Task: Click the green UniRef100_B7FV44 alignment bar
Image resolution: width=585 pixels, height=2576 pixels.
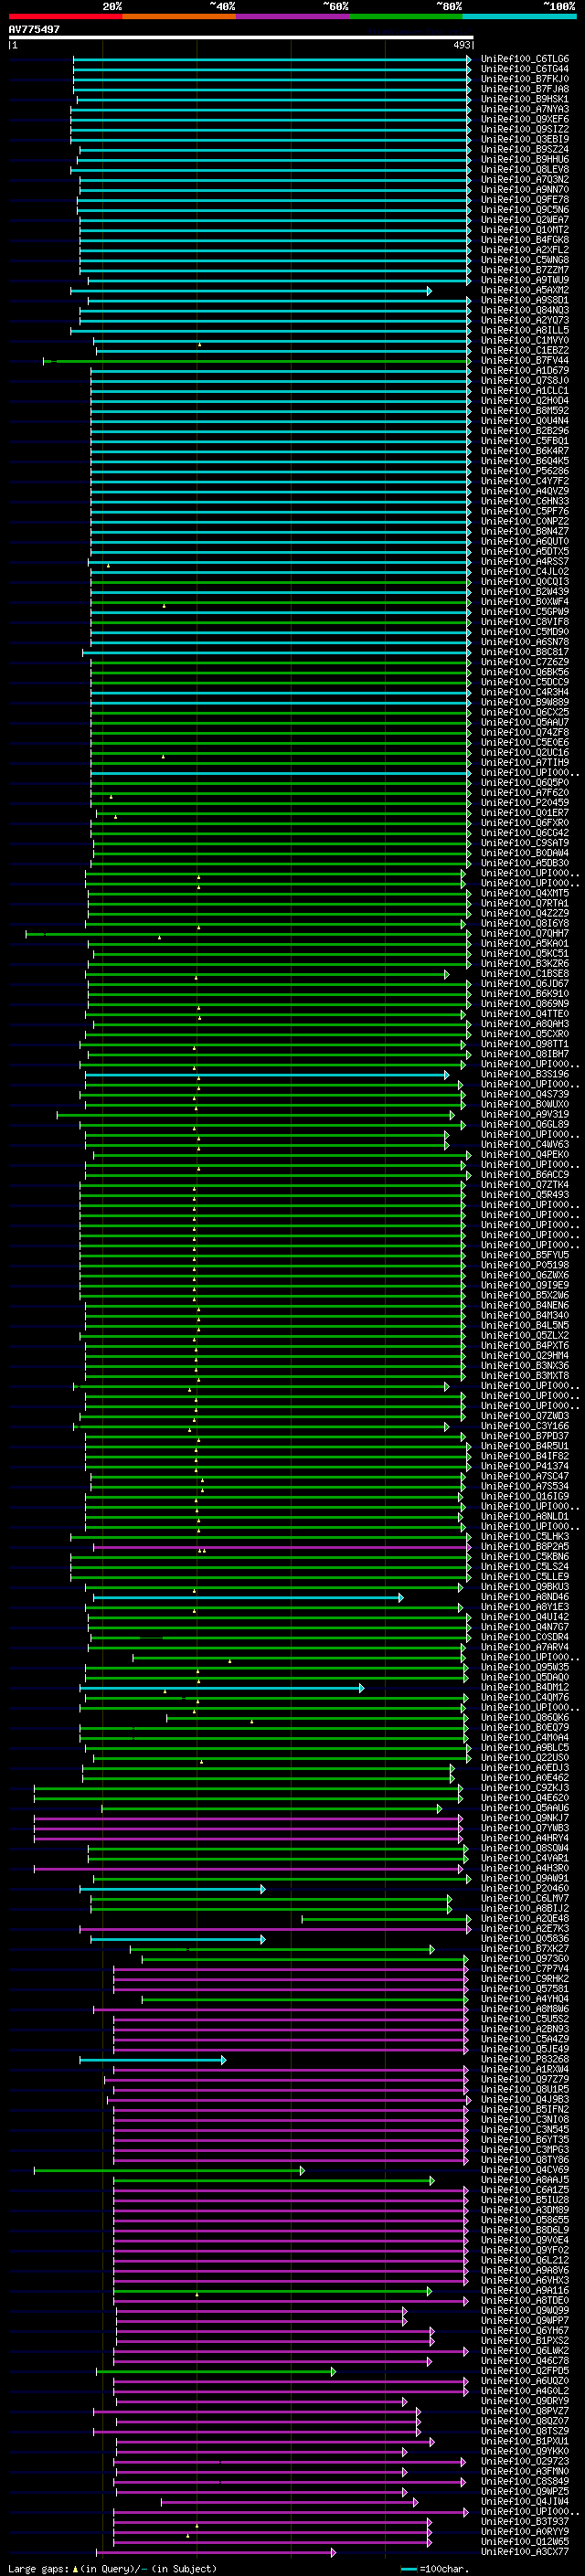Action: (256, 361)
